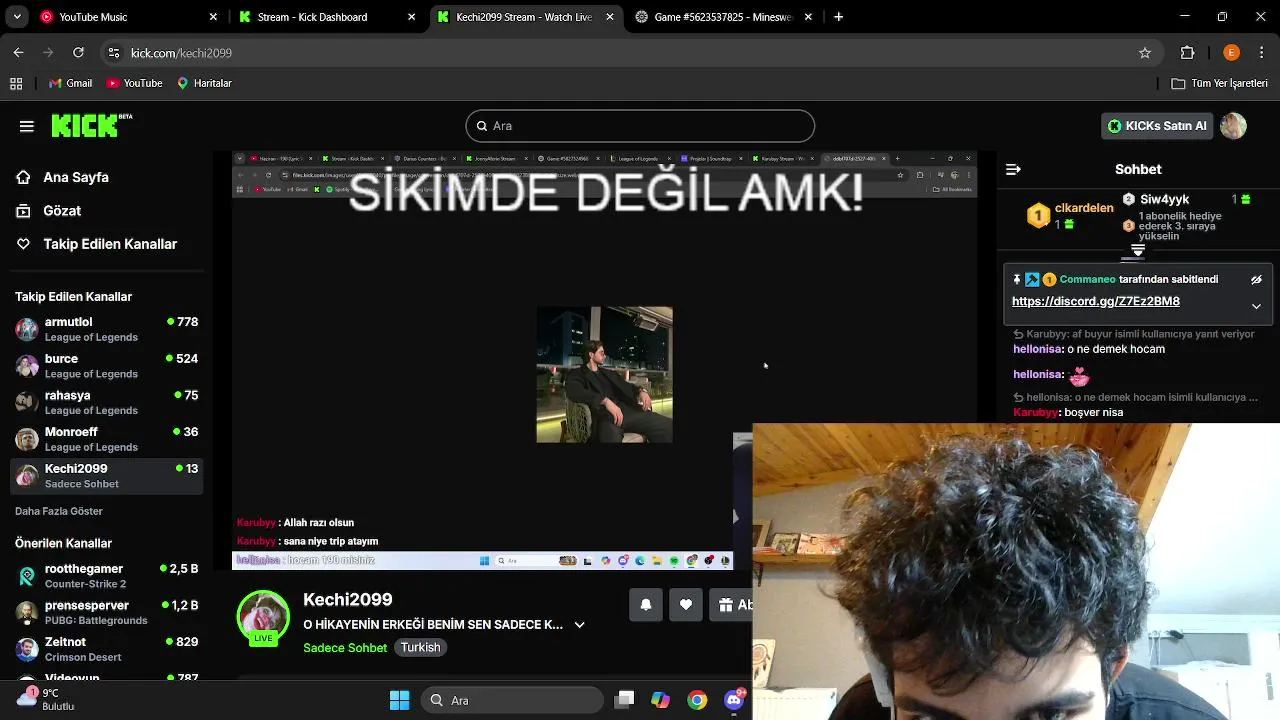Open Discord from taskbar

tap(734, 700)
